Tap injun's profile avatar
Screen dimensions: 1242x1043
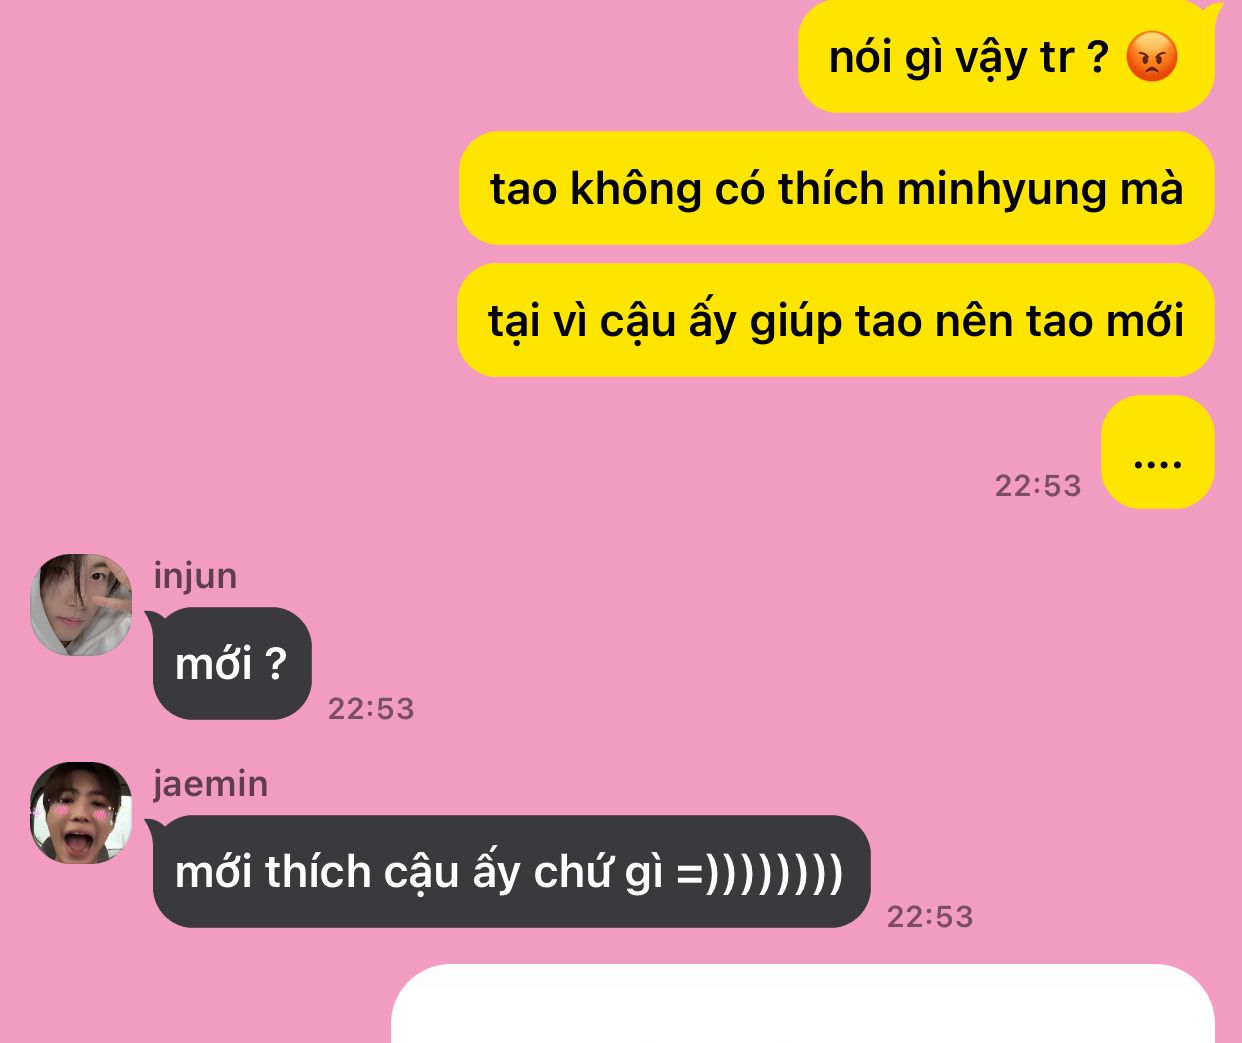point(81,605)
